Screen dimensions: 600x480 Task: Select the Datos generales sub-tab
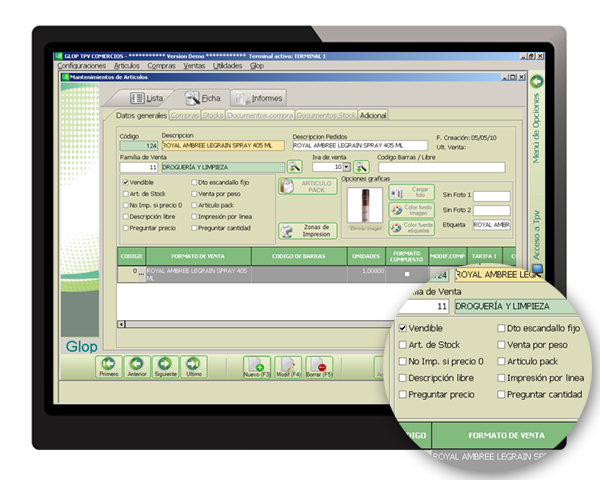141,115
